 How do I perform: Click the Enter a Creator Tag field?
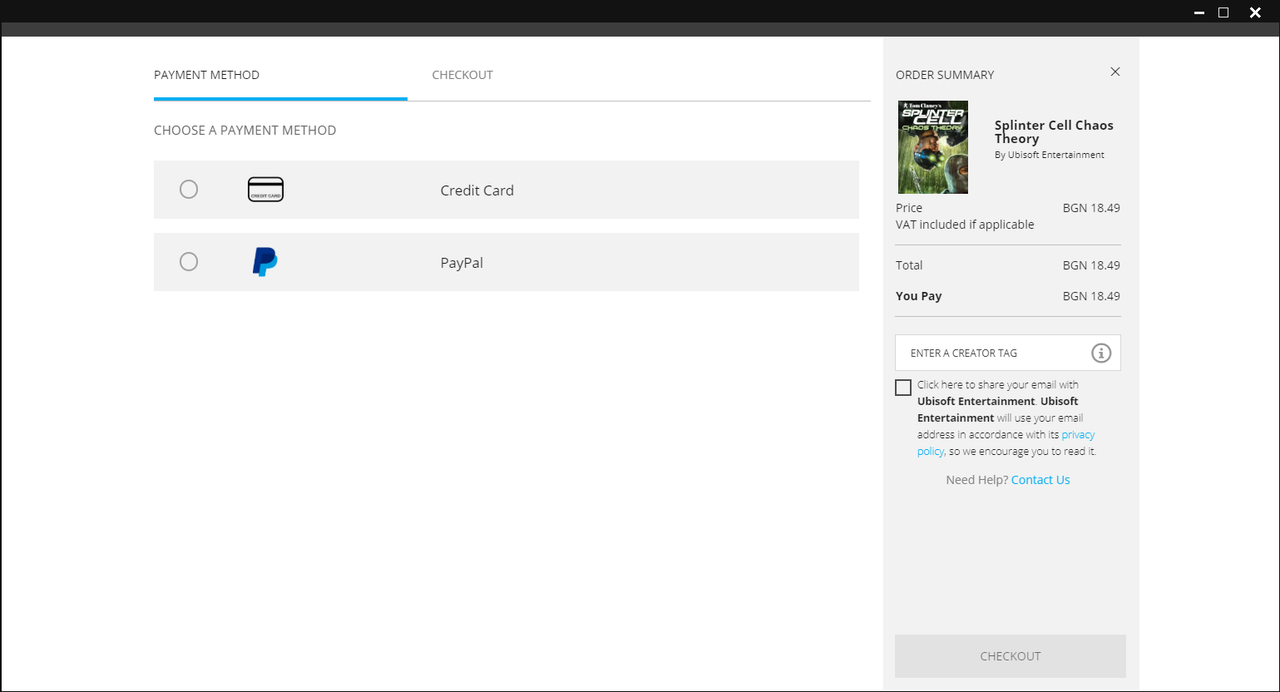click(x=1007, y=353)
